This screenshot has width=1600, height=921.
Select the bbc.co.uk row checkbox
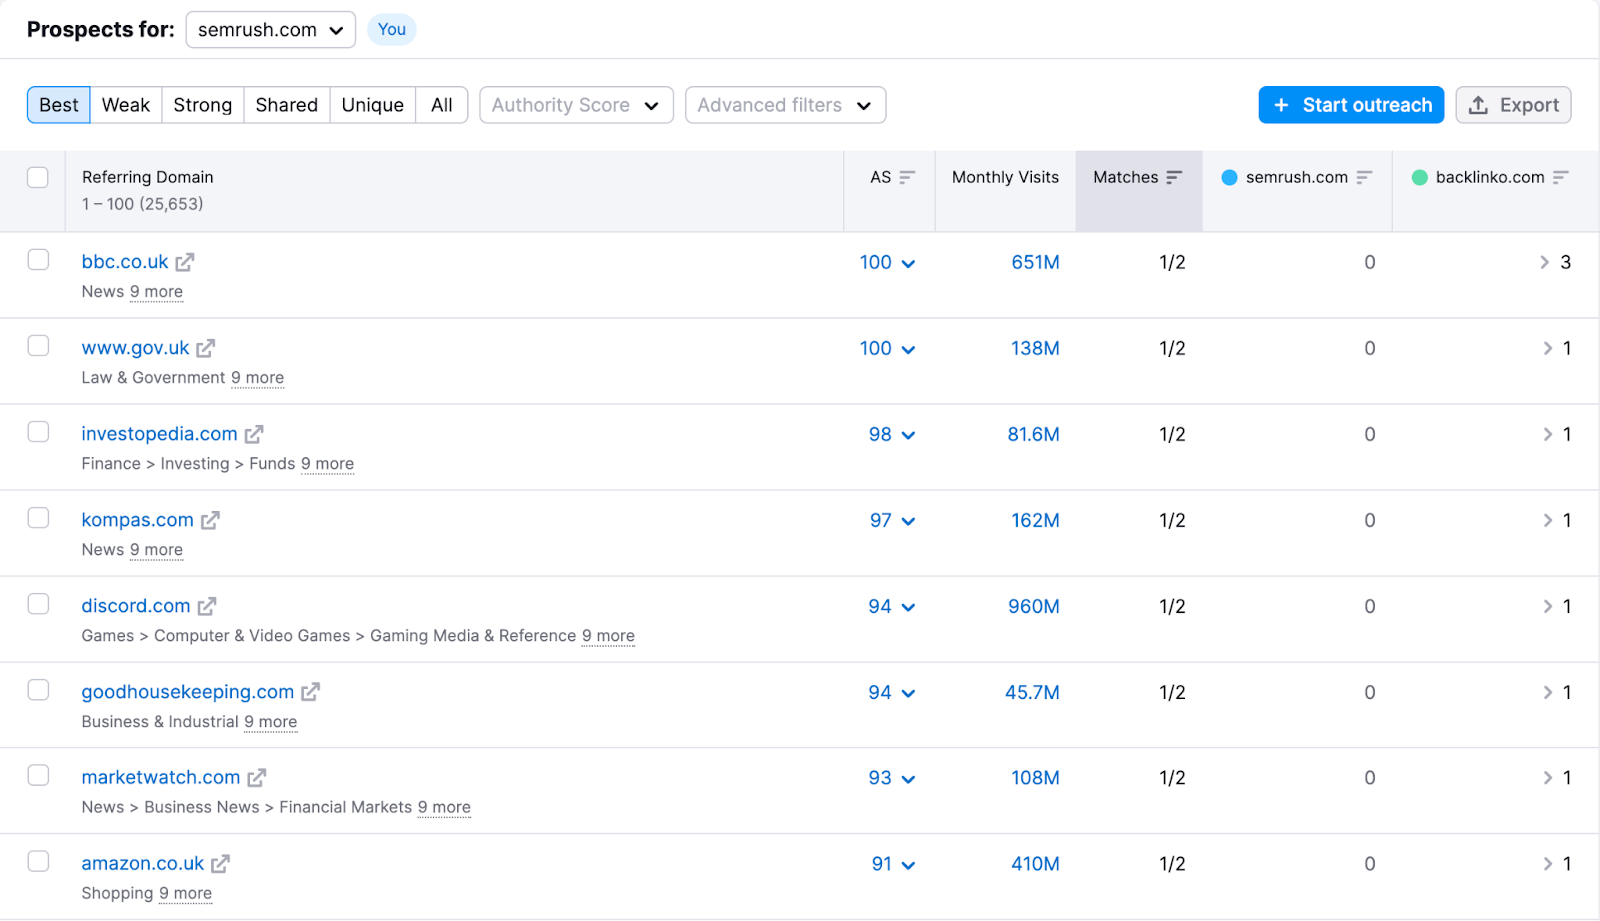[x=37, y=259]
